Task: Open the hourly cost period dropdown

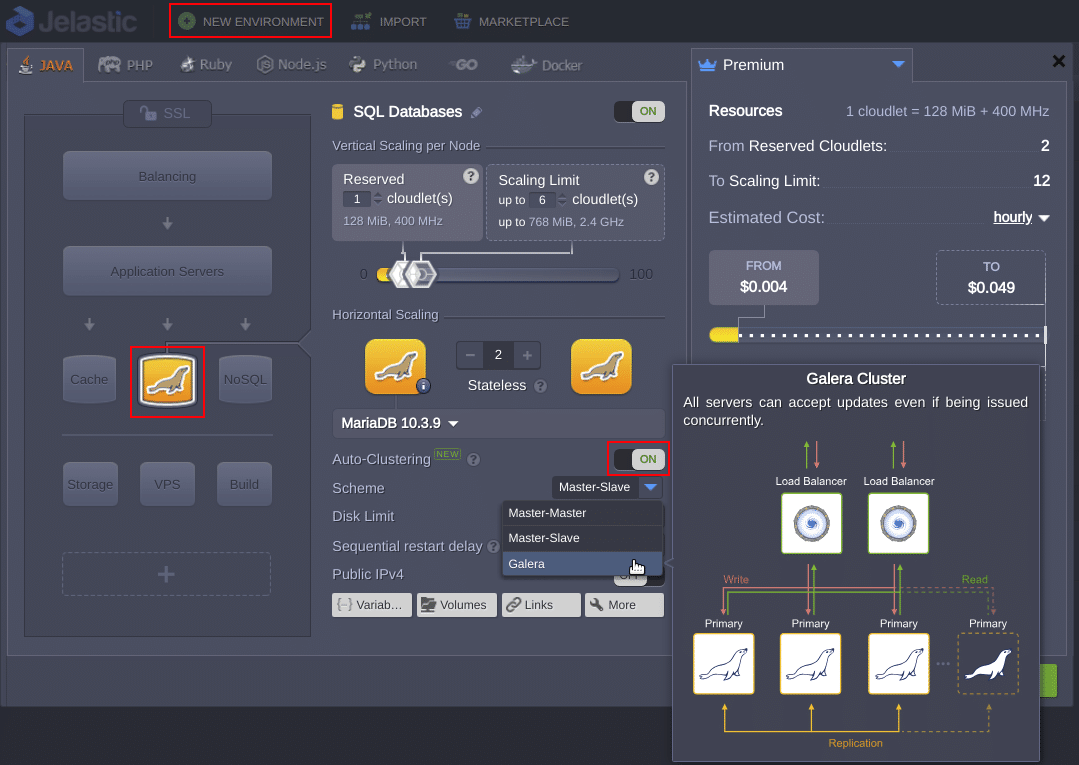Action: (1021, 217)
